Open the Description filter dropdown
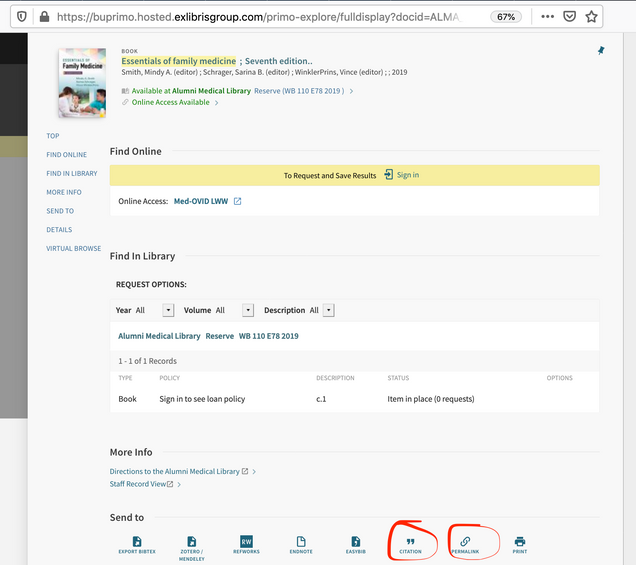The height and width of the screenshot is (565, 636). click(x=329, y=310)
